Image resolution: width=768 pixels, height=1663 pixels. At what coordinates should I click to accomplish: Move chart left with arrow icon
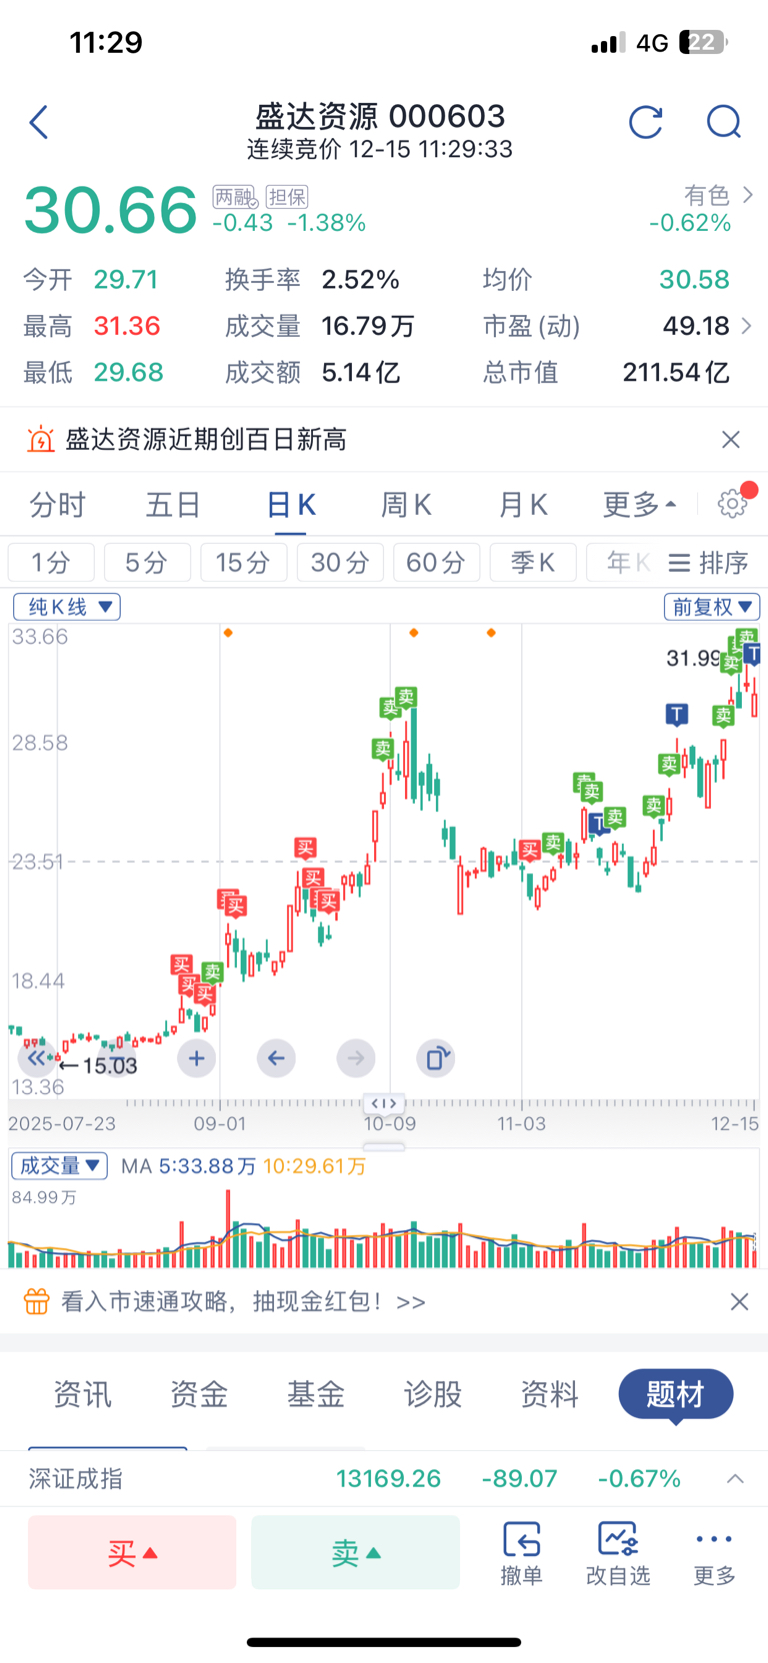click(x=276, y=1058)
